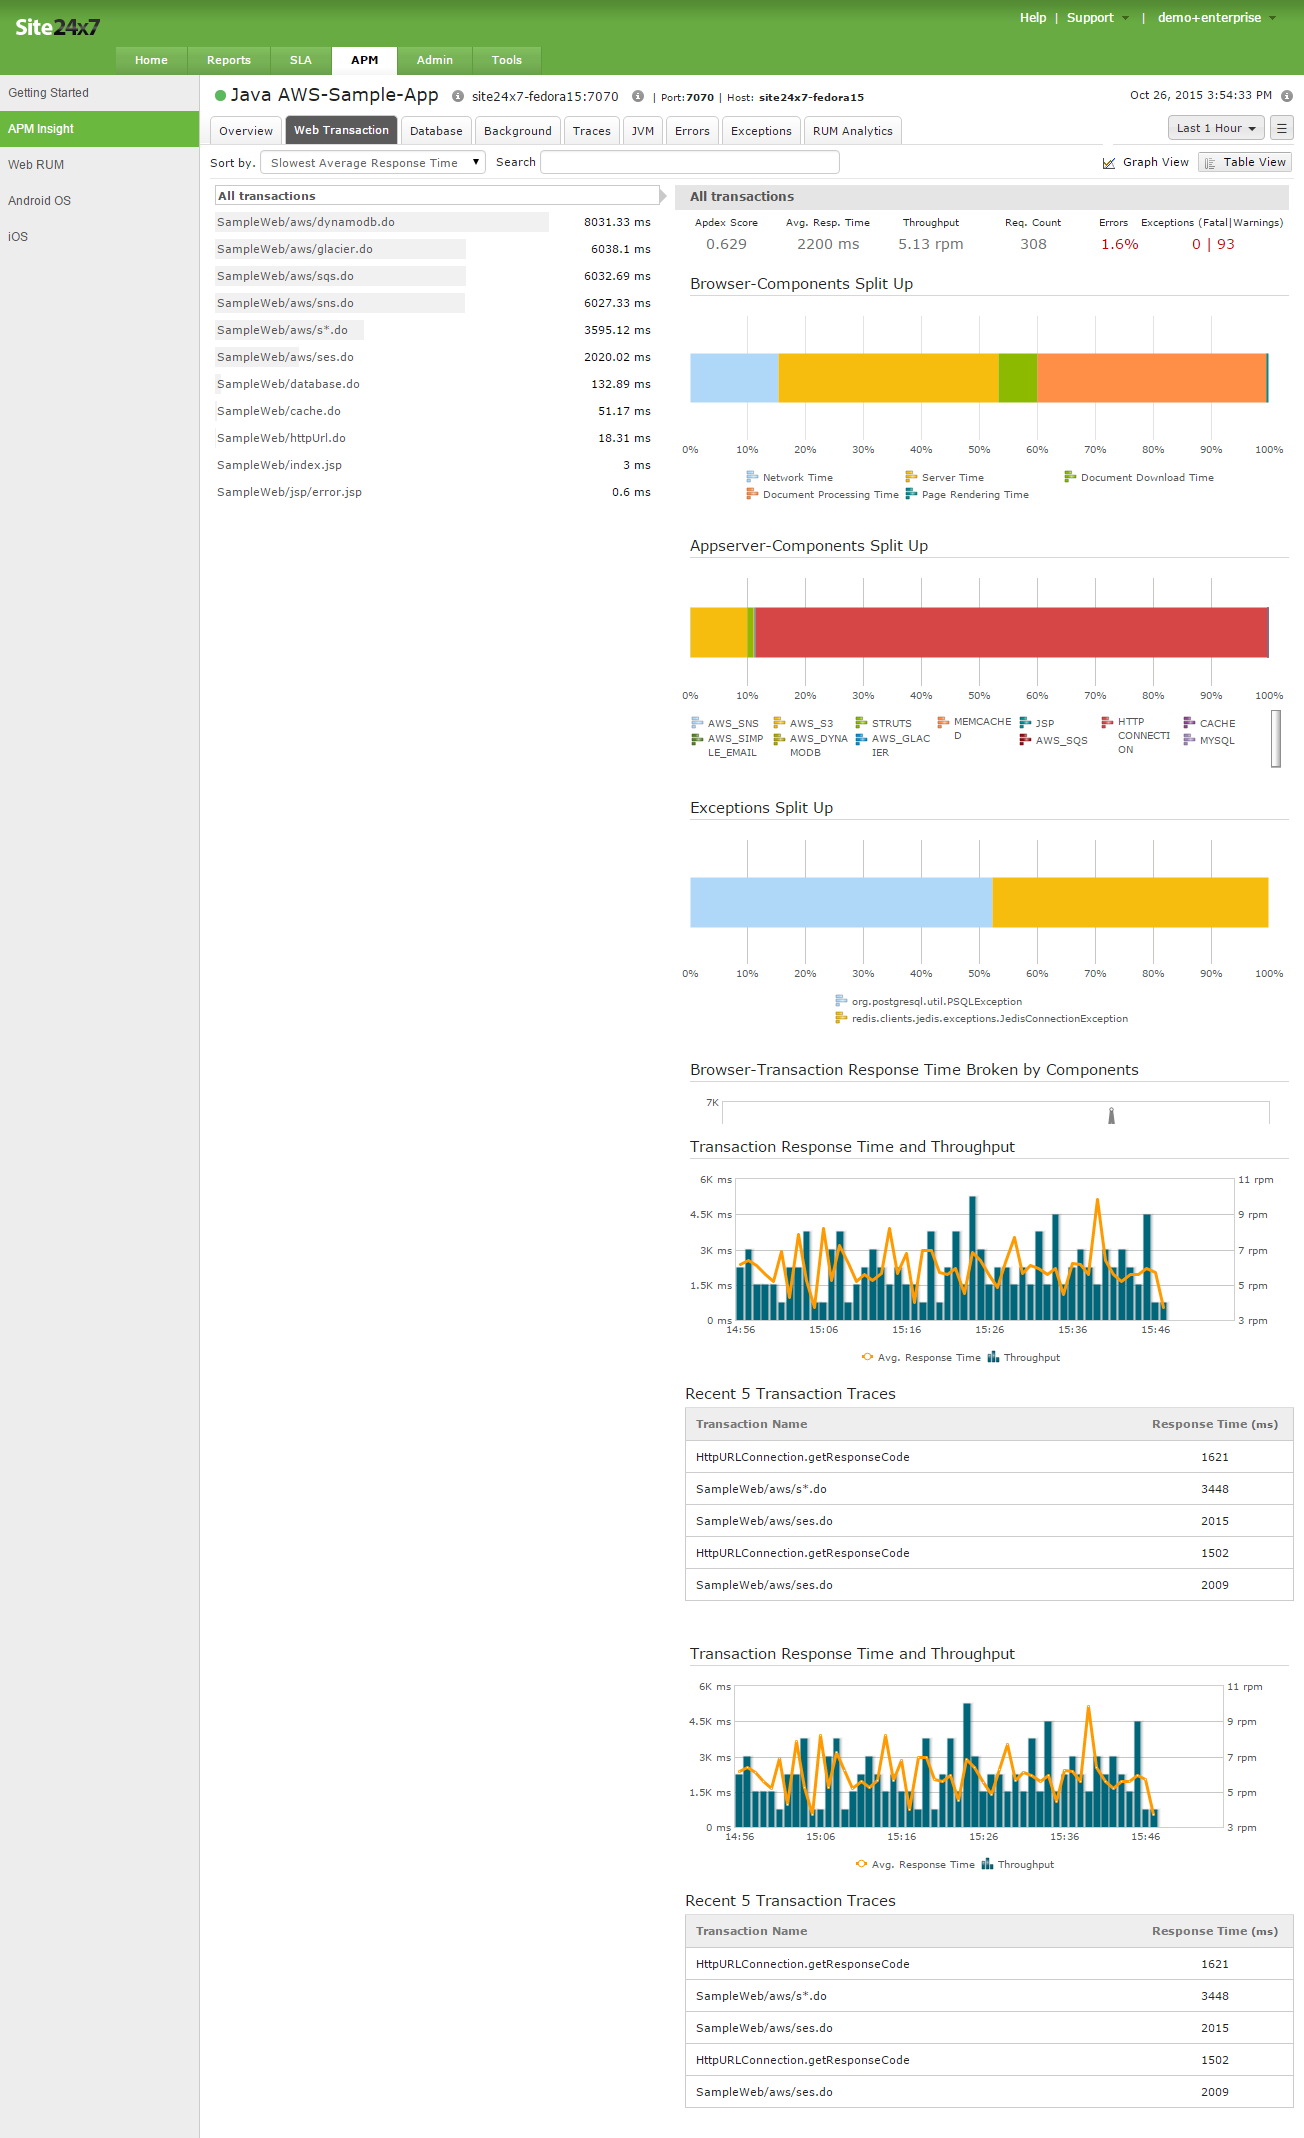The width and height of the screenshot is (1304, 2138).
Task: Open the SampleWeb/aws/dynamodb.do transaction
Action: point(306,222)
